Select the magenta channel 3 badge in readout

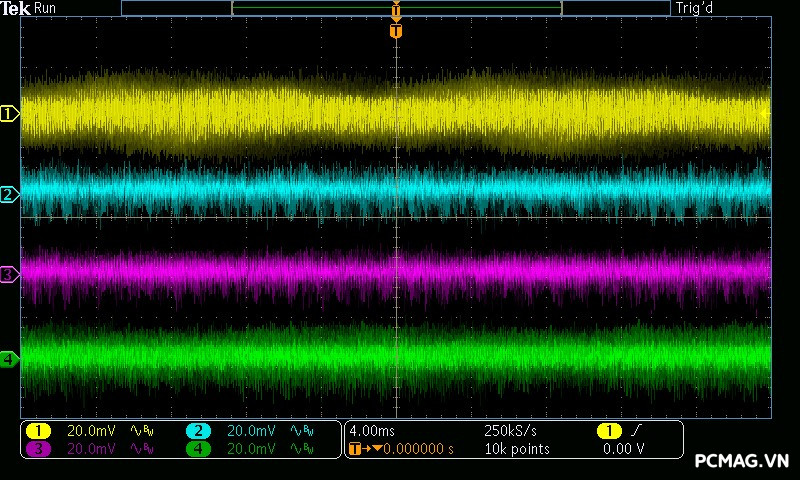point(37,449)
